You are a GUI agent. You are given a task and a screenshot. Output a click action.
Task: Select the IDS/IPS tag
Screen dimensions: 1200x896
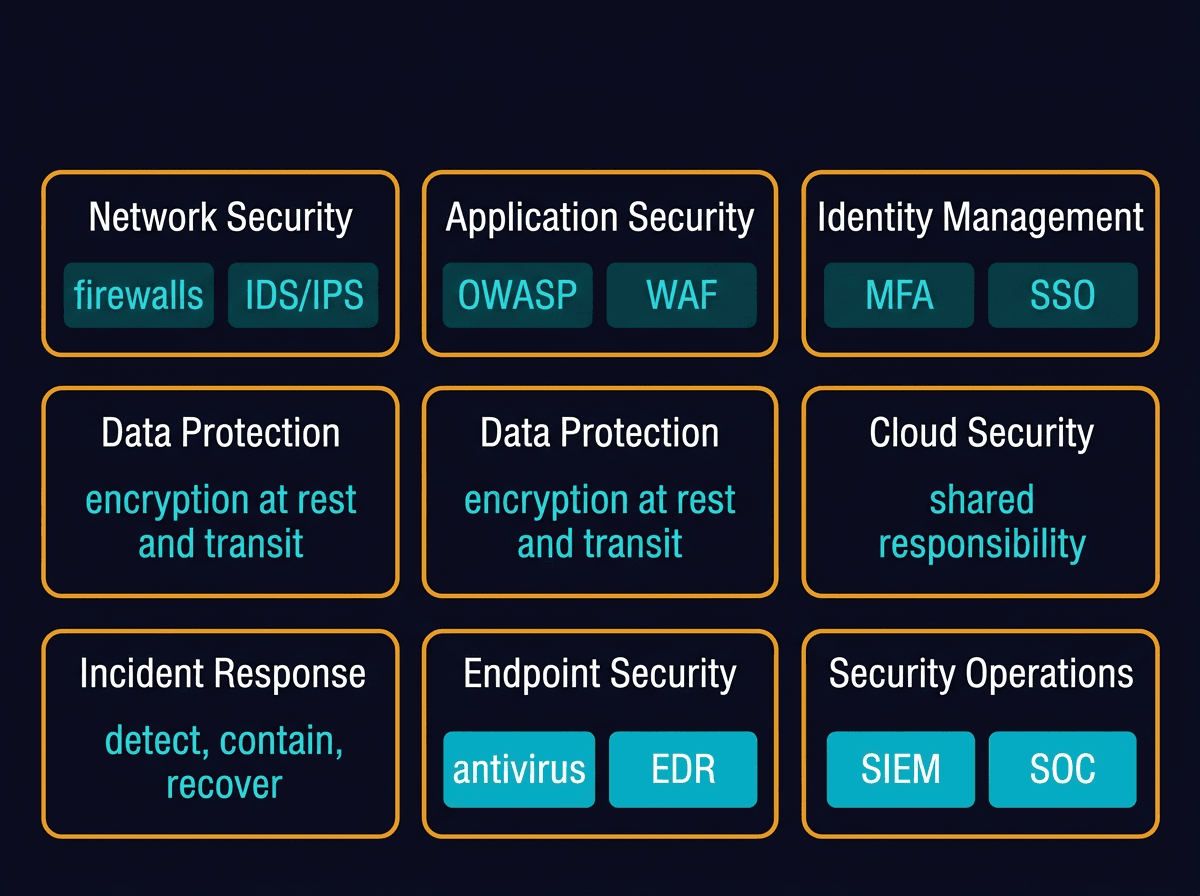[x=304, y=295]
